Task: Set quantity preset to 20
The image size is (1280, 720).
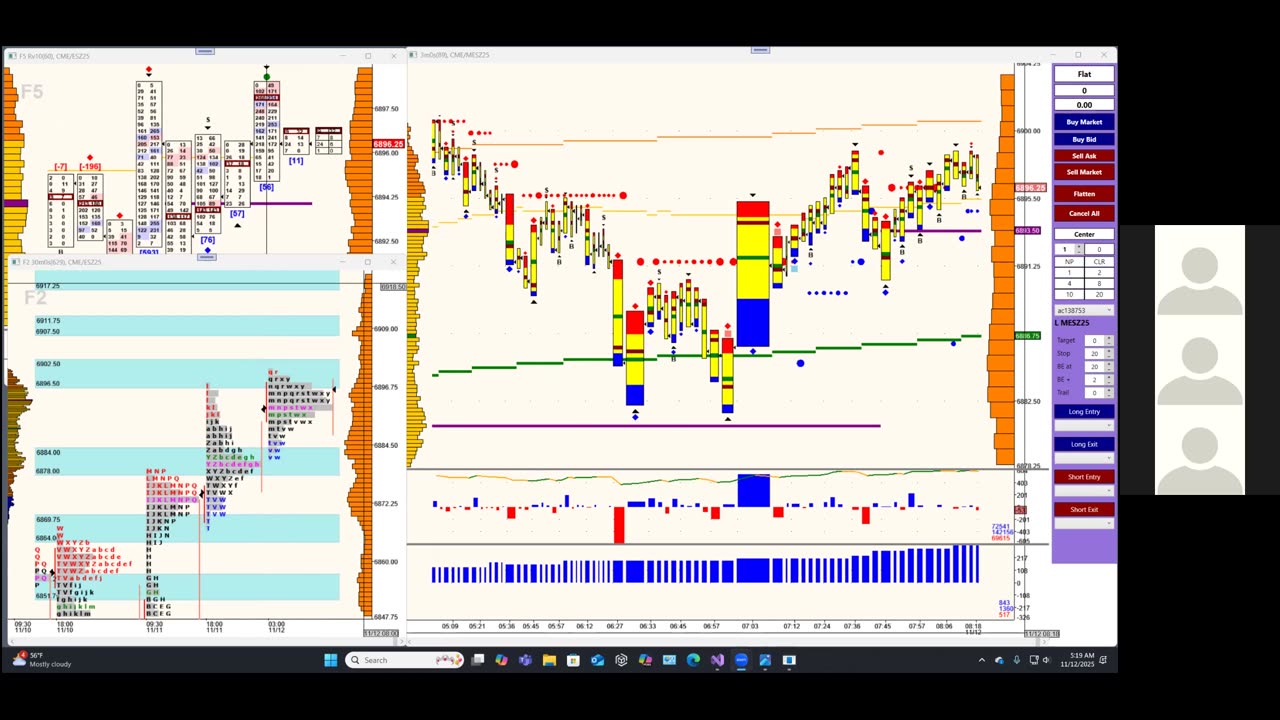Action: 1099,294
